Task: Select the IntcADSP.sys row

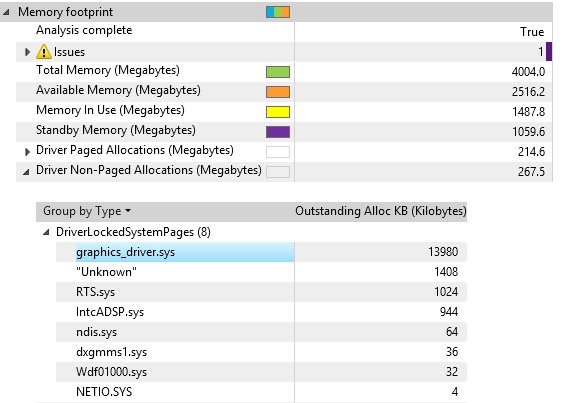Action: coord(261,312)
